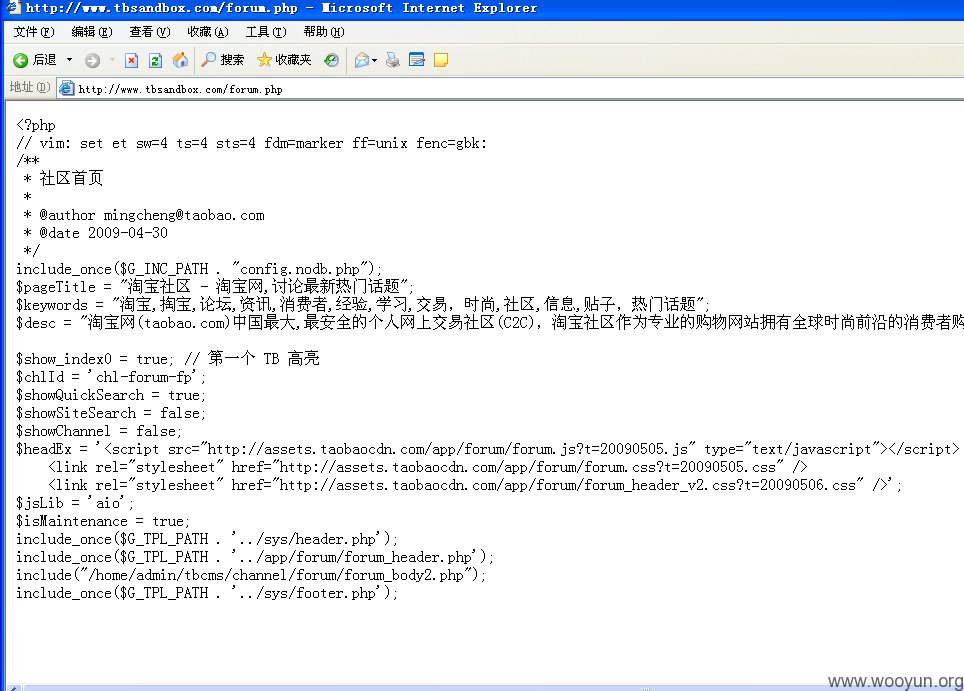Screen dimensions: 964x691
Task: Open the 文件(F) menu
Action: click(34, 32)
